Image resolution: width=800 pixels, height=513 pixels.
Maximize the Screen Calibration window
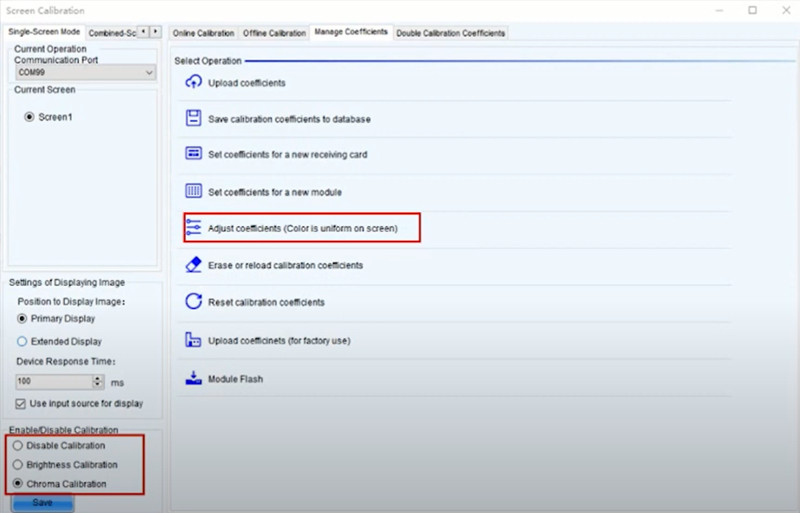(x=753, y=10)
